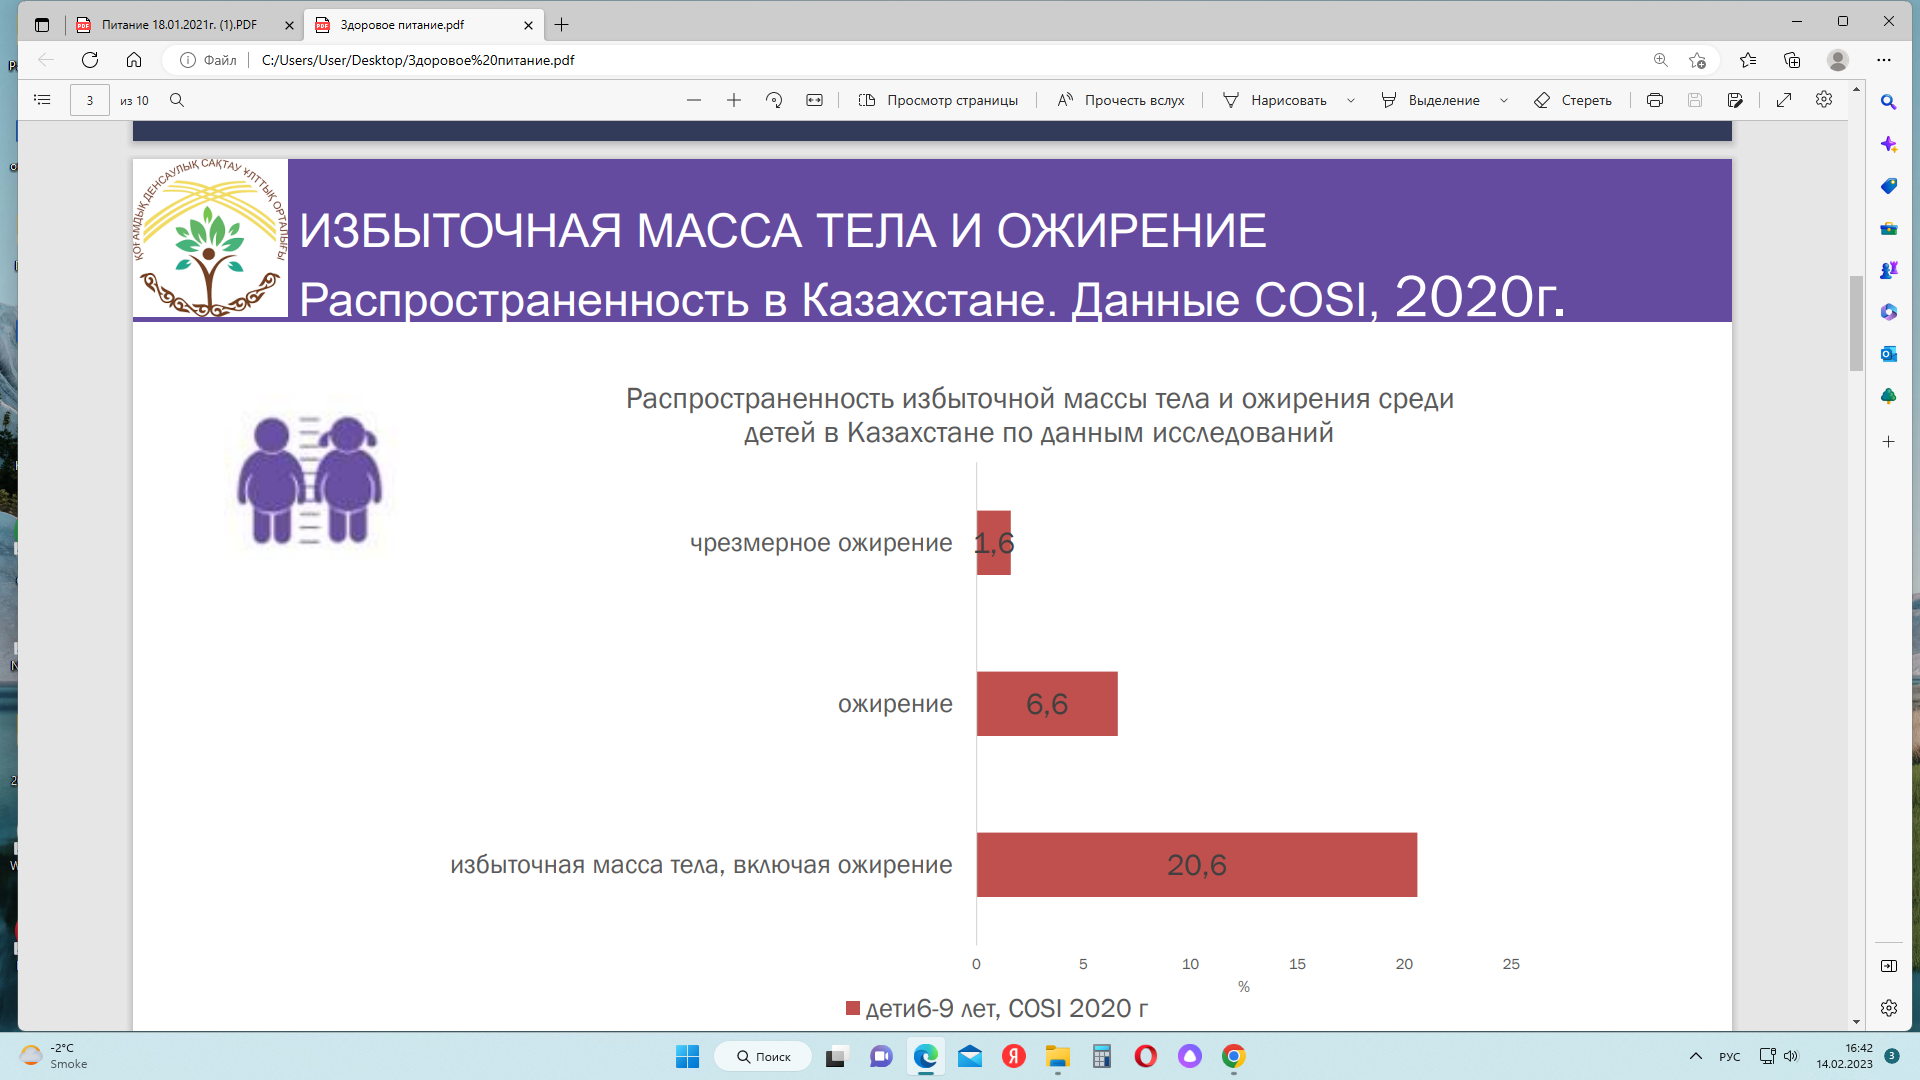Screen dimensions: 1920x1080
Task: Add this page to favorites
Action: pos(1697,60)
